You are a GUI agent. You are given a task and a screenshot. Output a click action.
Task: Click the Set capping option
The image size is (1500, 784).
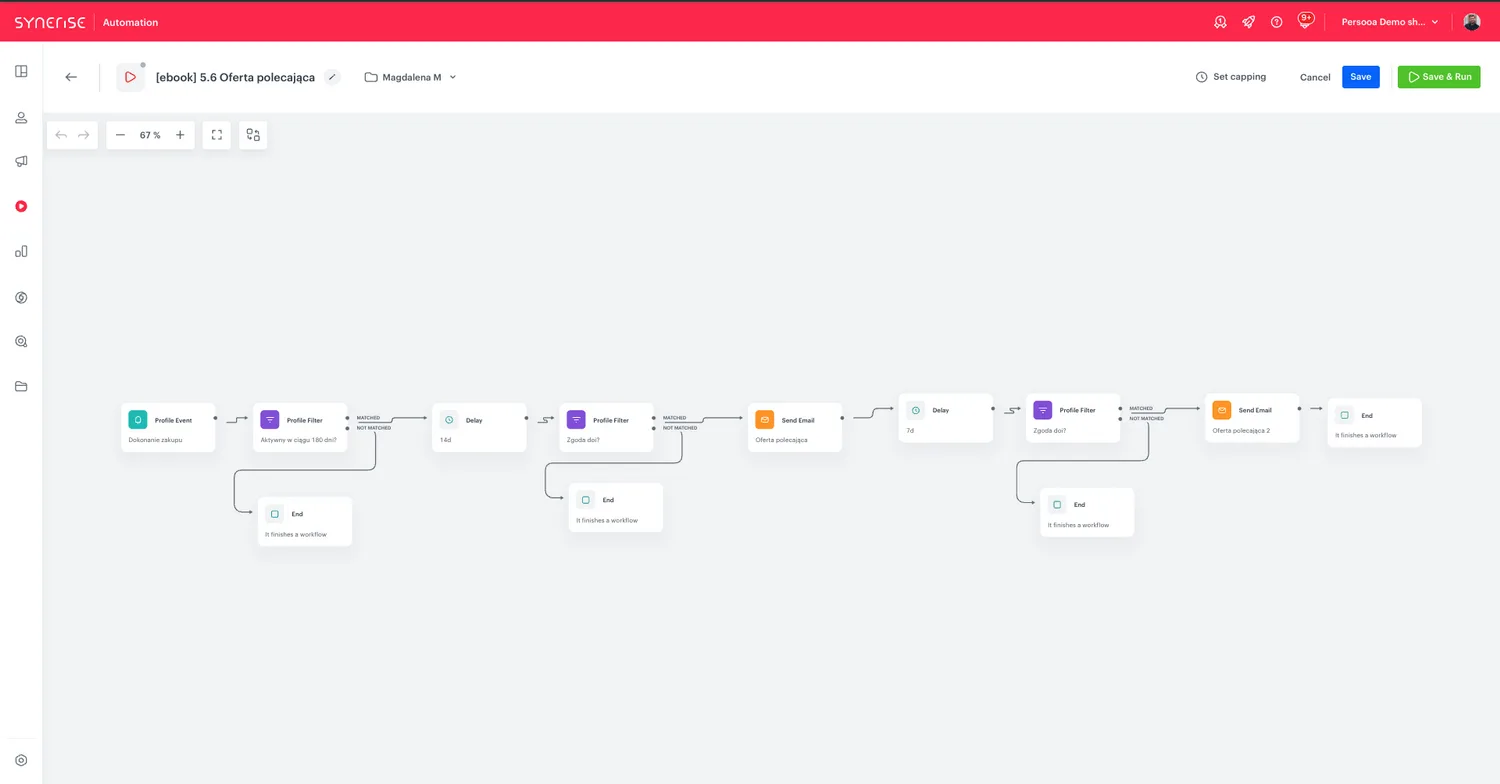1231,77
